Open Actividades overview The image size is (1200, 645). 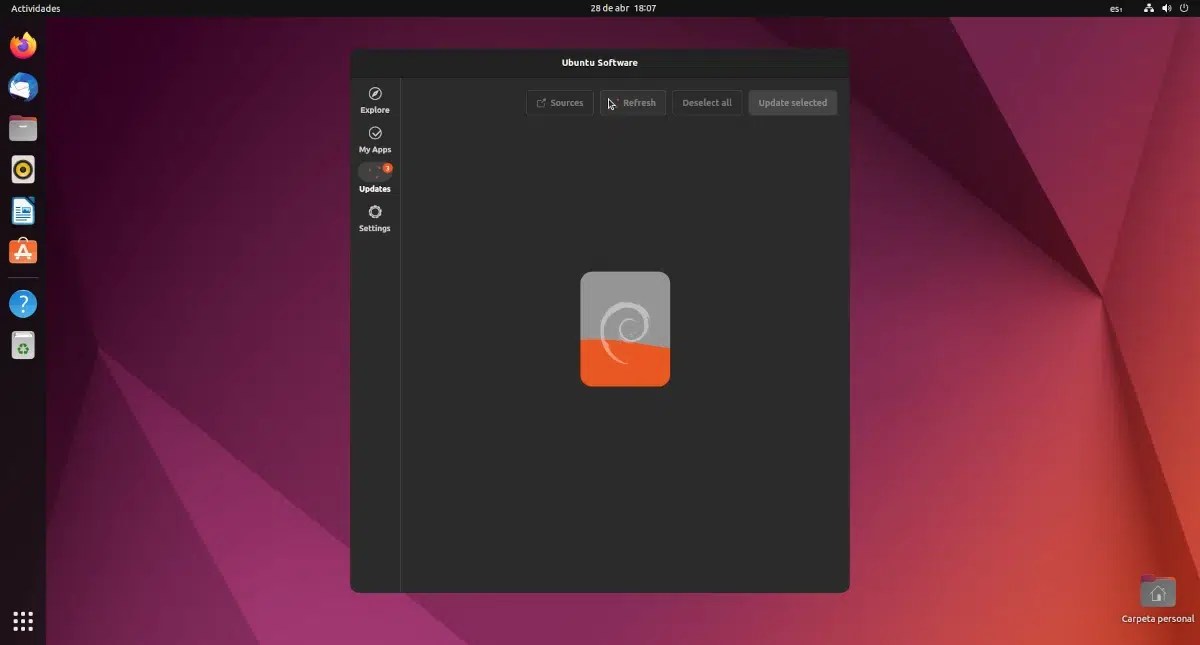(x=36, y=8)
